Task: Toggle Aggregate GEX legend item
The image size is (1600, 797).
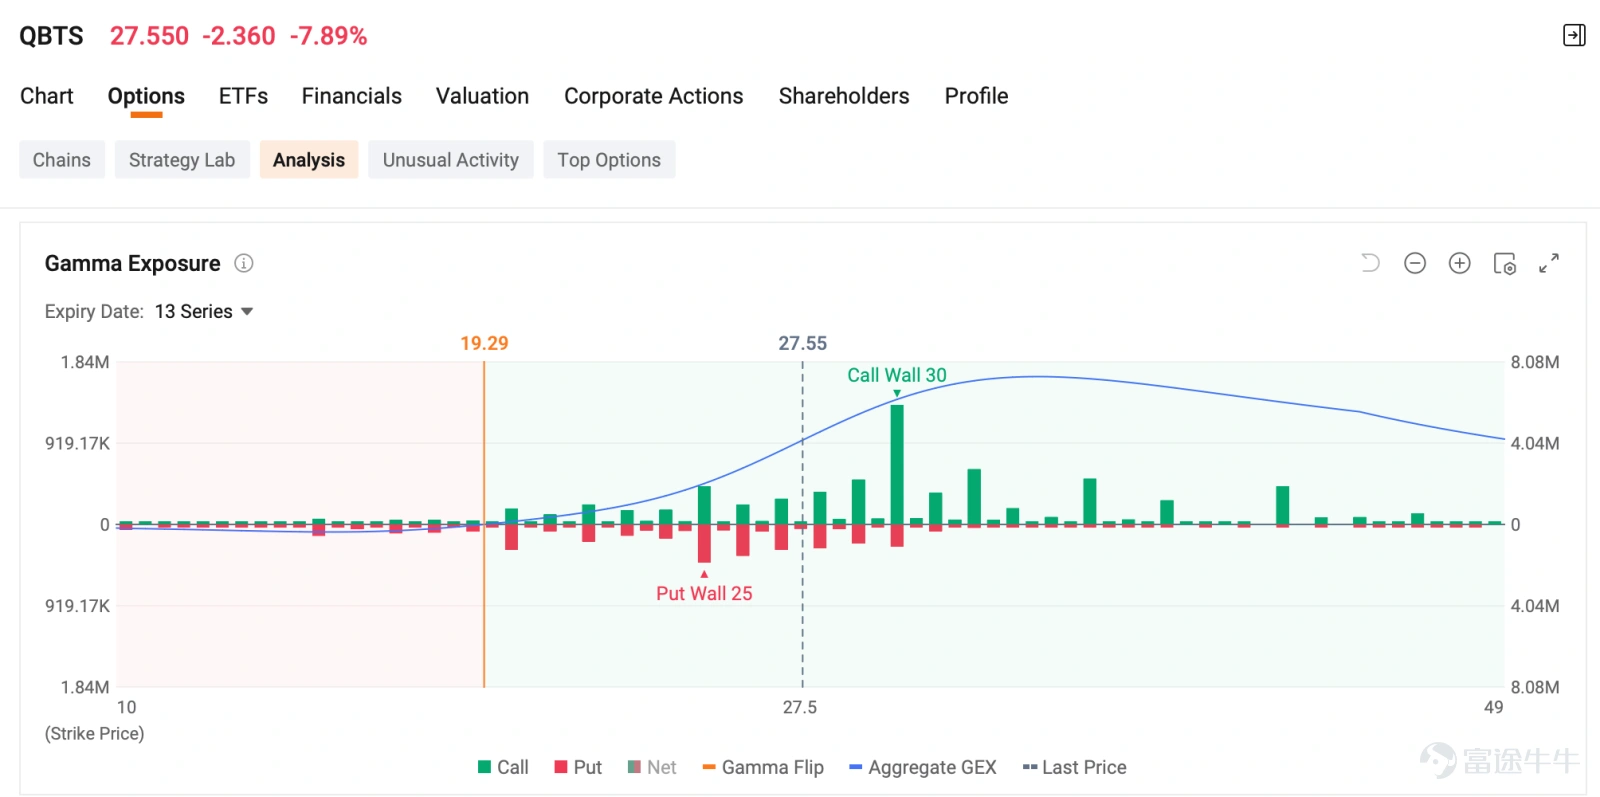Action: tap(923, 767)
